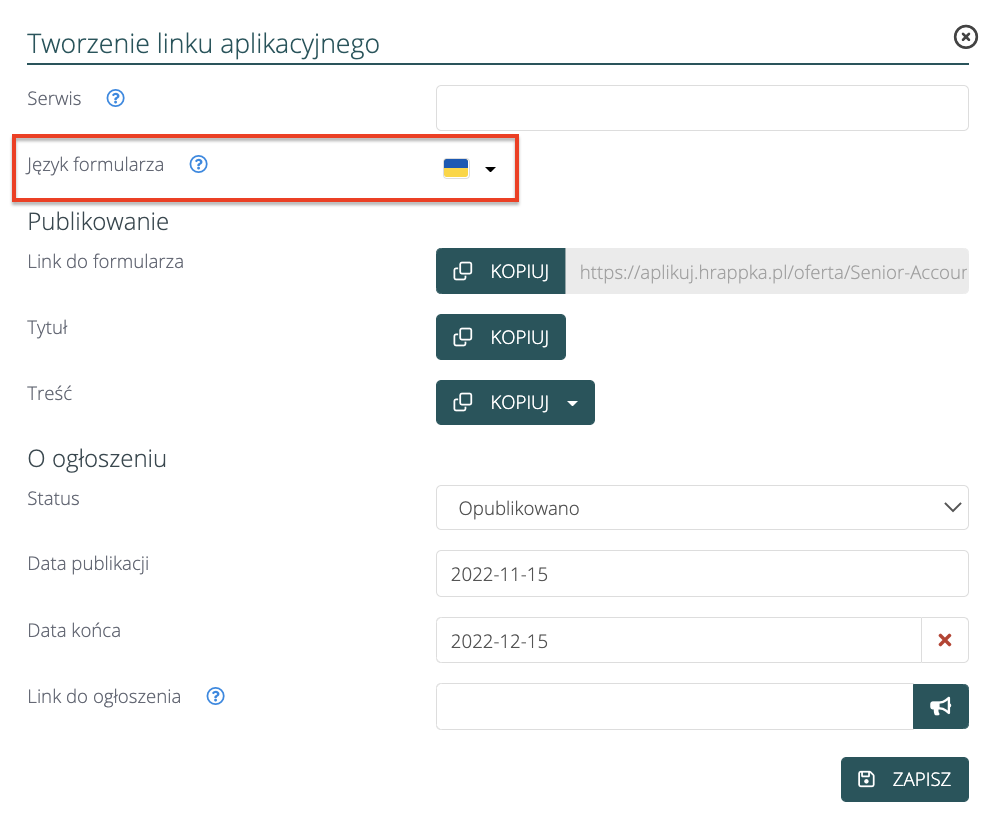The width and height of the screenshot is (994, 824).
Task: Copy the Link do formularza URL
Action: 501,271
